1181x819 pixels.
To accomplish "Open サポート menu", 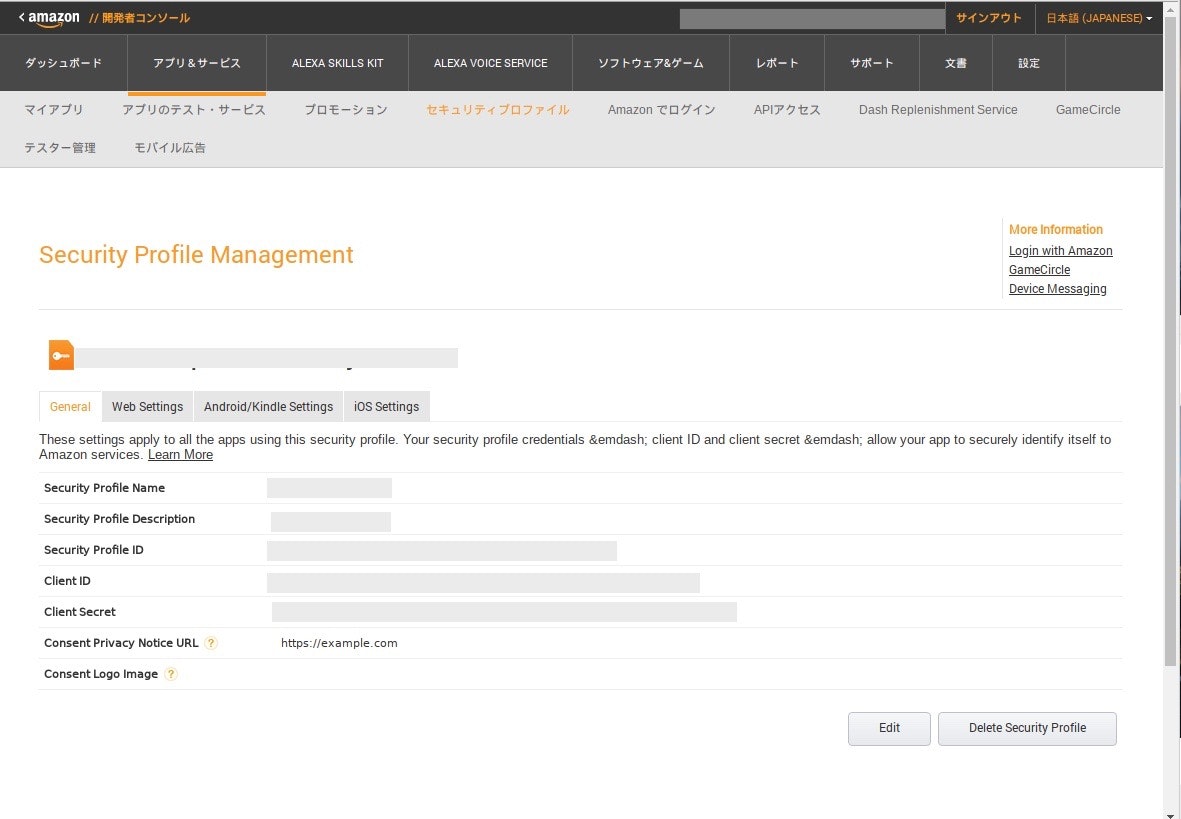I will tap(871, 63).
